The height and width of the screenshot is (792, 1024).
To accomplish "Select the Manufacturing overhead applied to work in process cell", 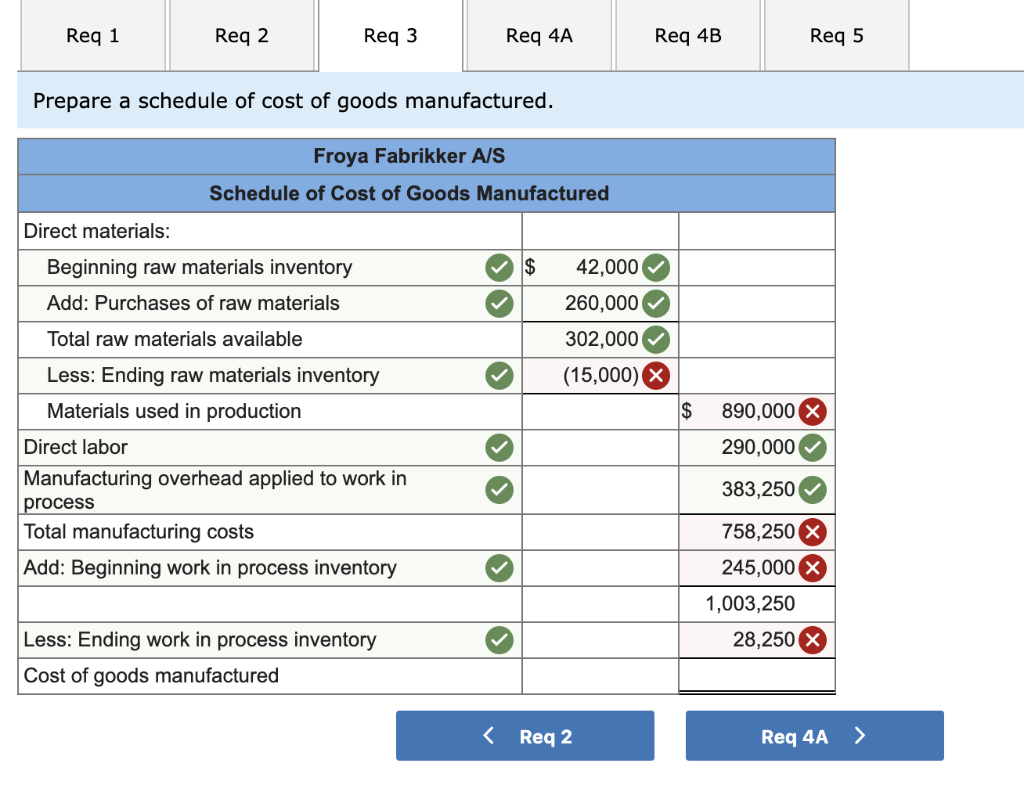I will (x=270, y=490).
